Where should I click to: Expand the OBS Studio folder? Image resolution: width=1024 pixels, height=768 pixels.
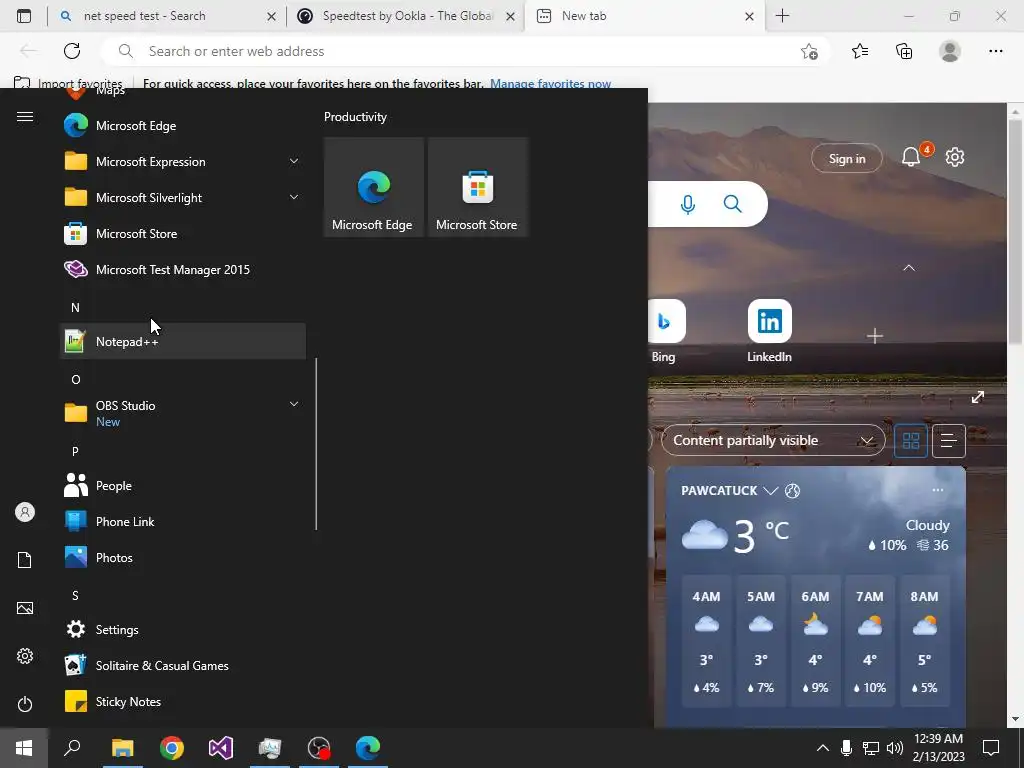coord(183,413)
